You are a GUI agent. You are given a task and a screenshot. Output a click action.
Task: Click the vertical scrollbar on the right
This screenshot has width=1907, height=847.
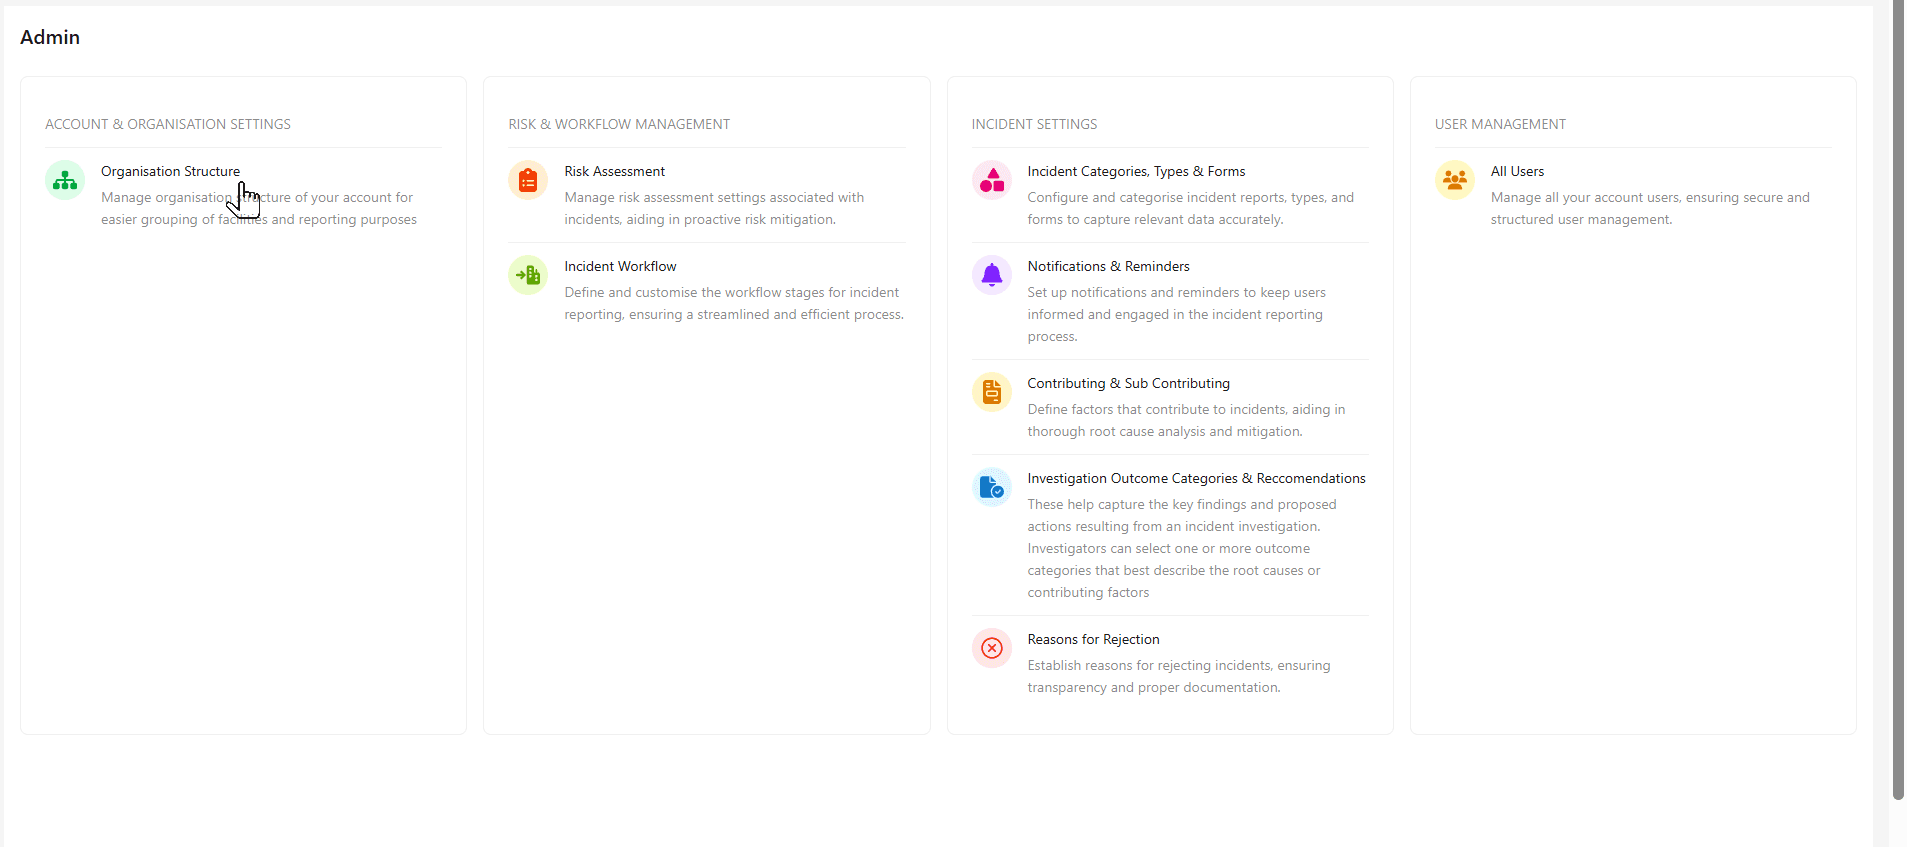click(1897, 400)
